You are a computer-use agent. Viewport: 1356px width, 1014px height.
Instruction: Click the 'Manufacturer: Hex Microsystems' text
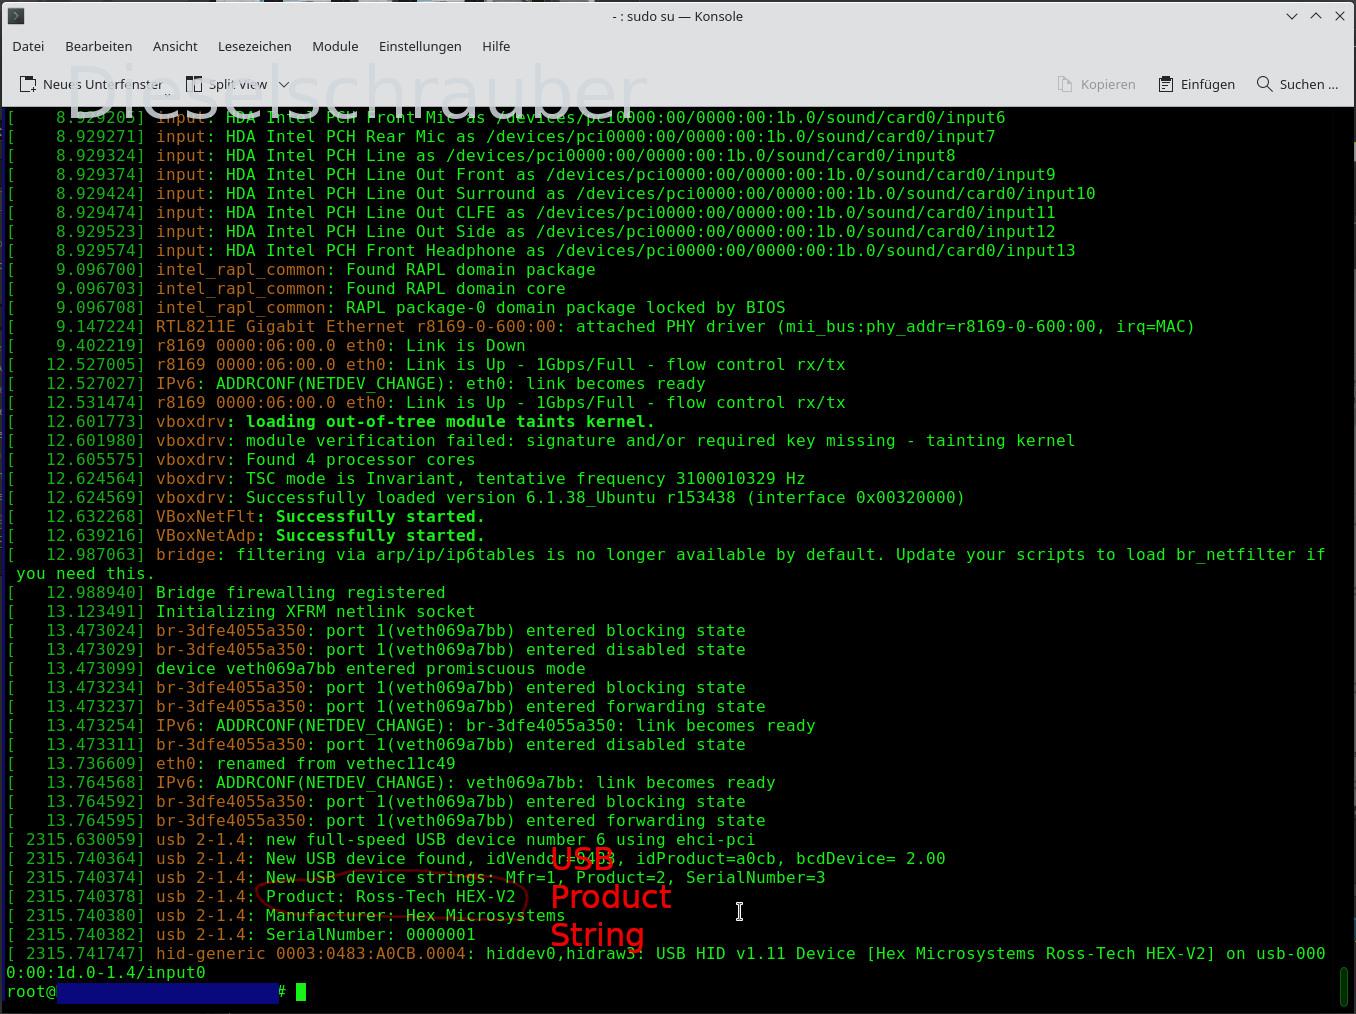pos(415,915)
